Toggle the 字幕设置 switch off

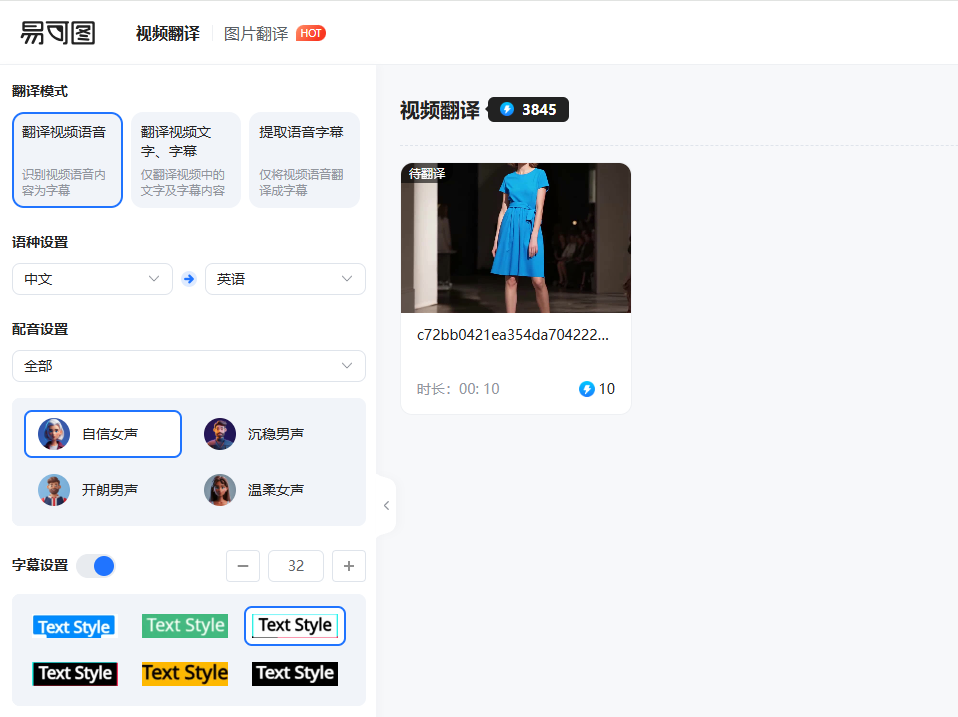click(x=97, y=566)
